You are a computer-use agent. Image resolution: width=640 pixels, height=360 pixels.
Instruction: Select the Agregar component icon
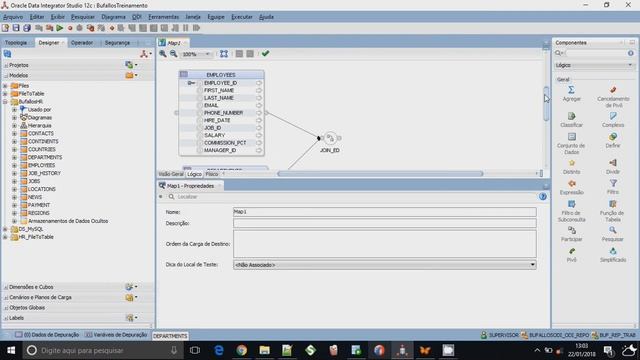(571, 90)
